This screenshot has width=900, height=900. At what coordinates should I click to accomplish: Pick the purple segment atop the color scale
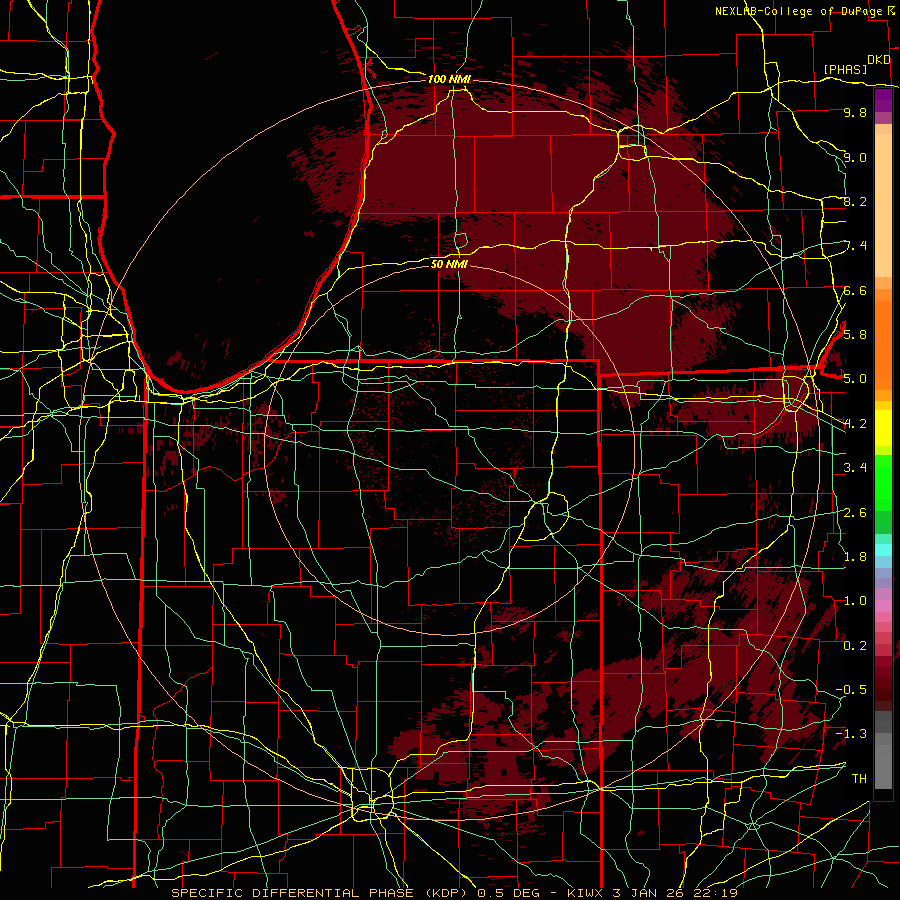[883, 100]
